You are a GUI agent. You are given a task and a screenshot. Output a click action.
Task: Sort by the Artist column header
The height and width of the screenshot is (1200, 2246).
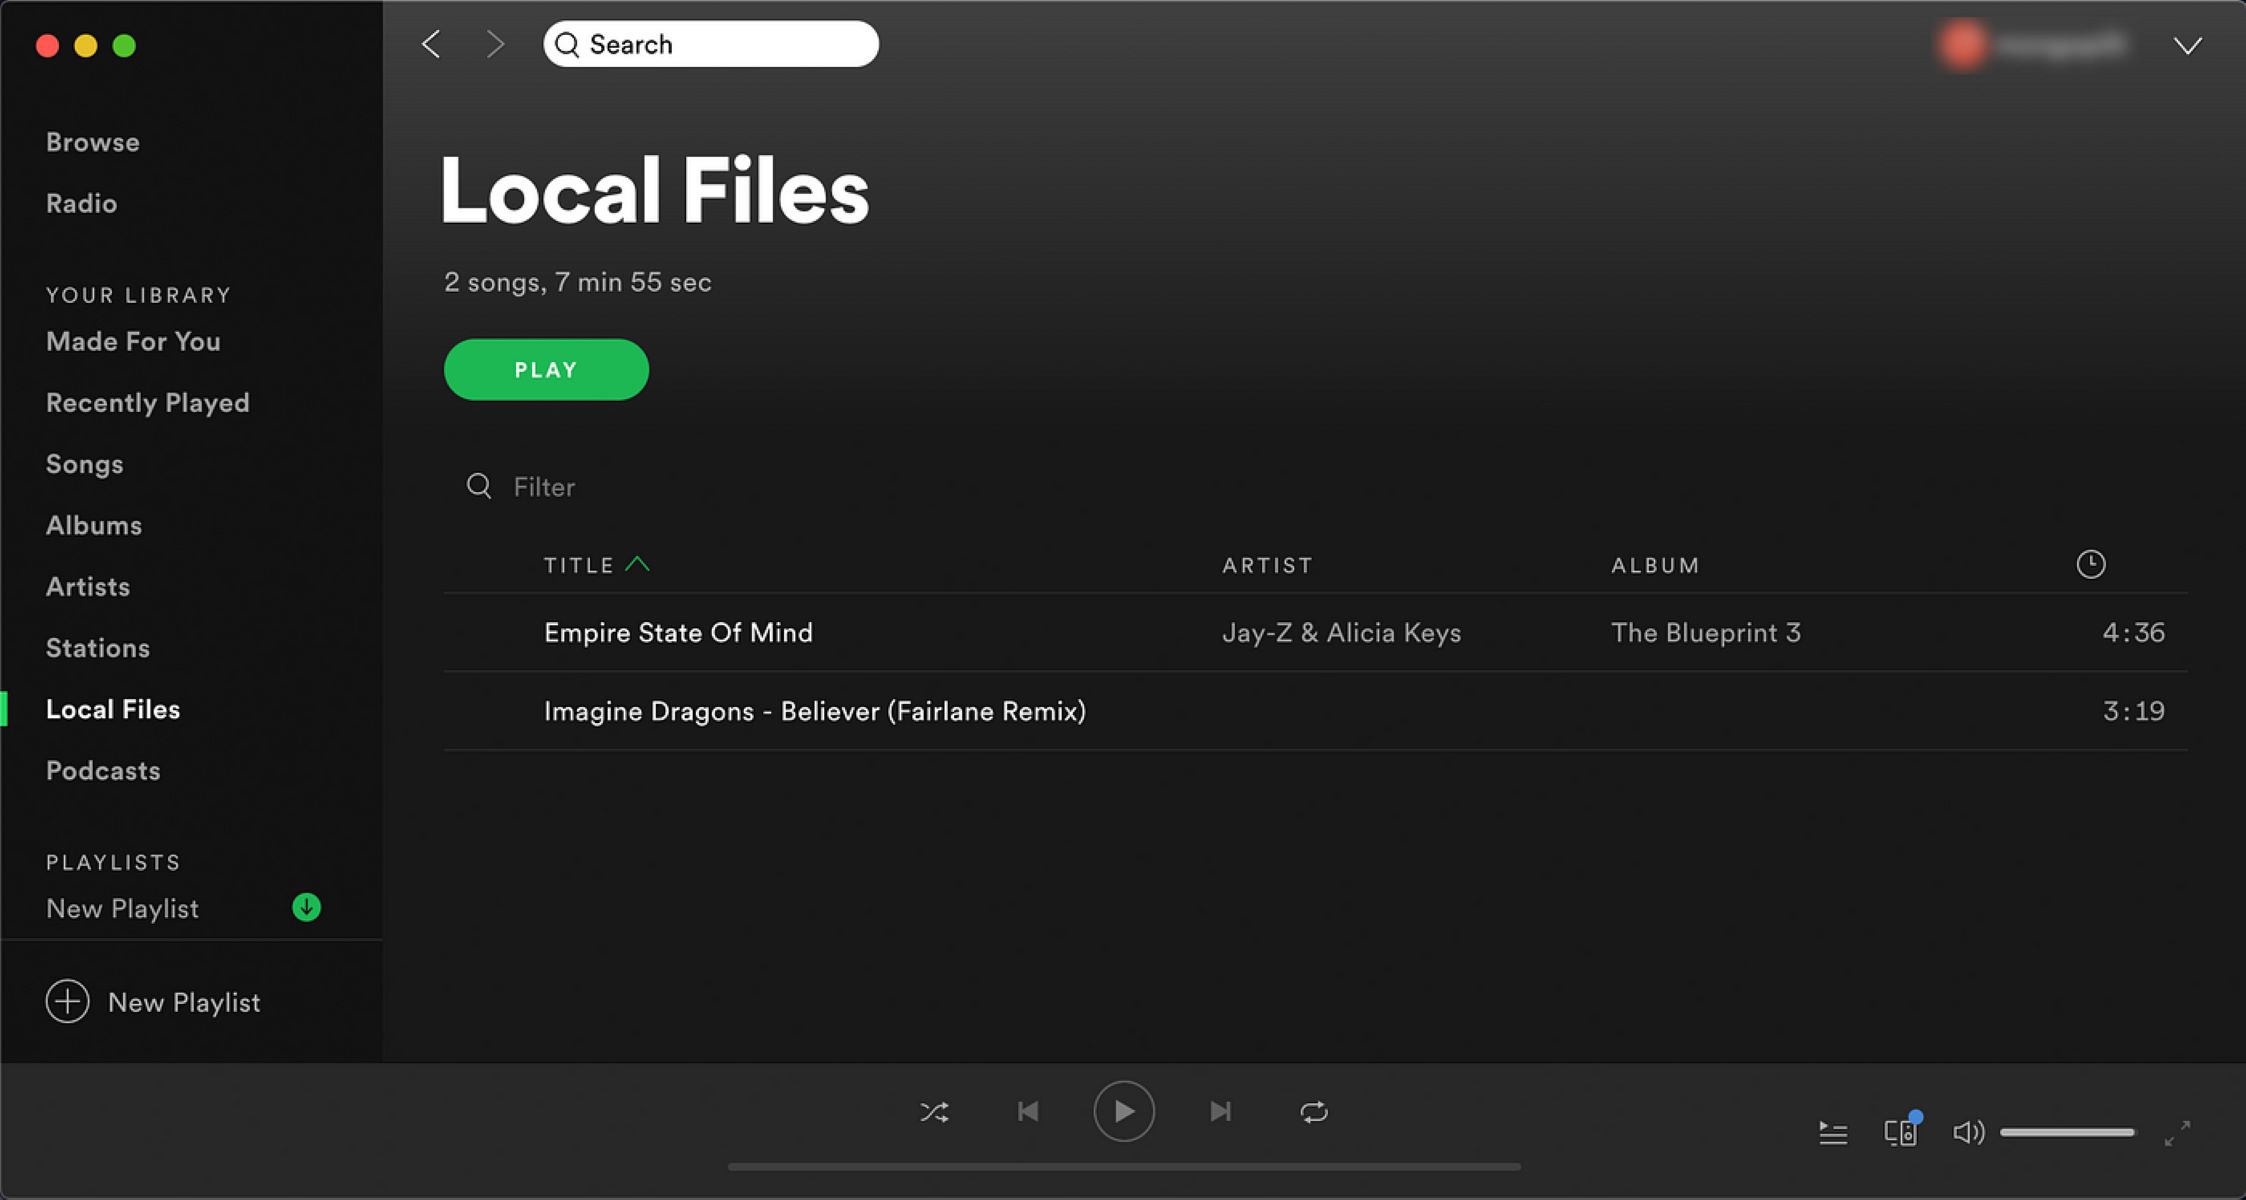tap(1267, 564)
